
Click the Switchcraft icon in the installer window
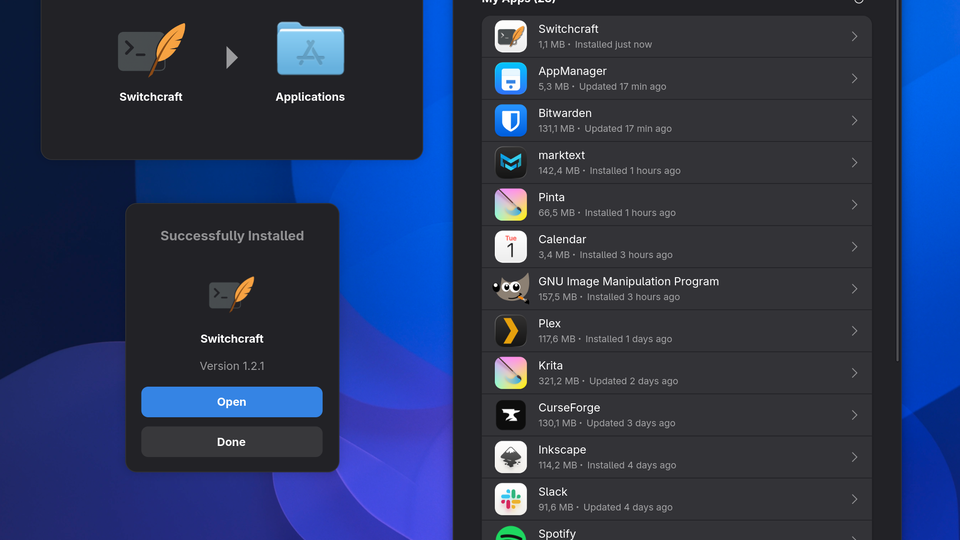151,50
